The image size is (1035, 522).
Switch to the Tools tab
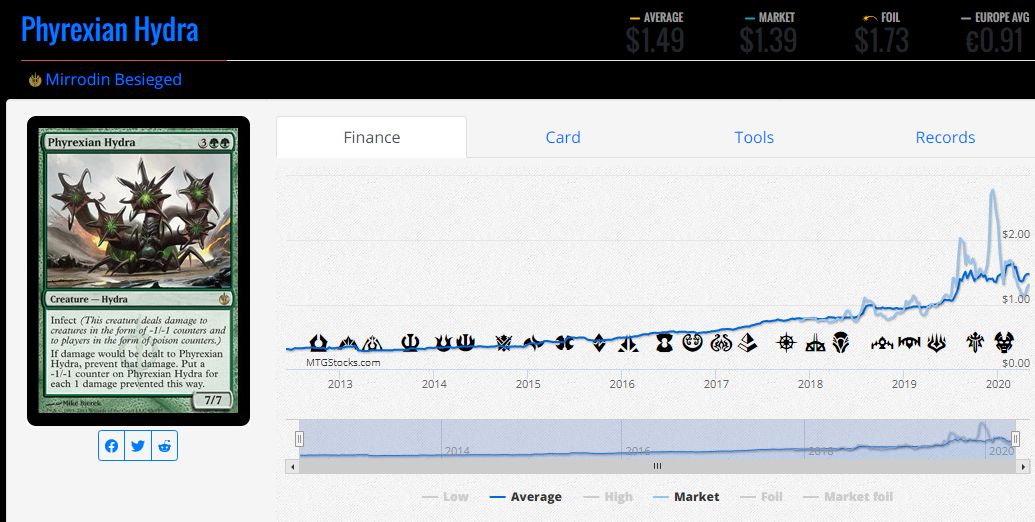point(754,137)
